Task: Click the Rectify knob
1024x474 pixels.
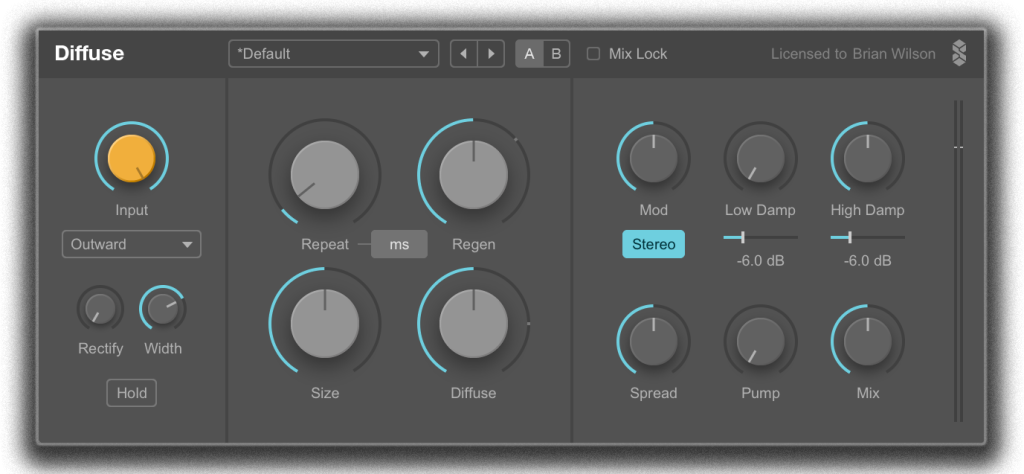Action: [100, 308]
